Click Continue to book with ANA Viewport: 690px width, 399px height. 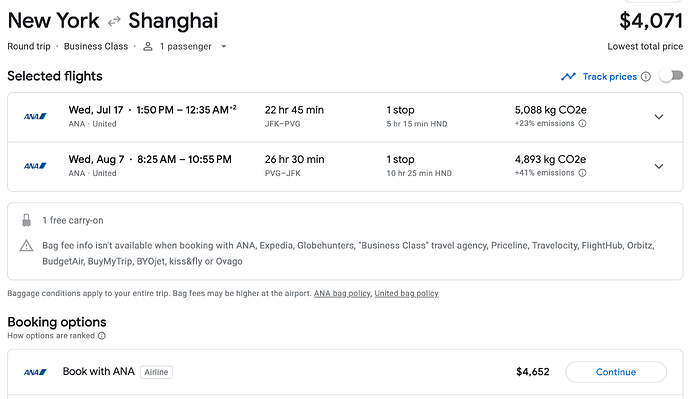click(x=616, y=372)
